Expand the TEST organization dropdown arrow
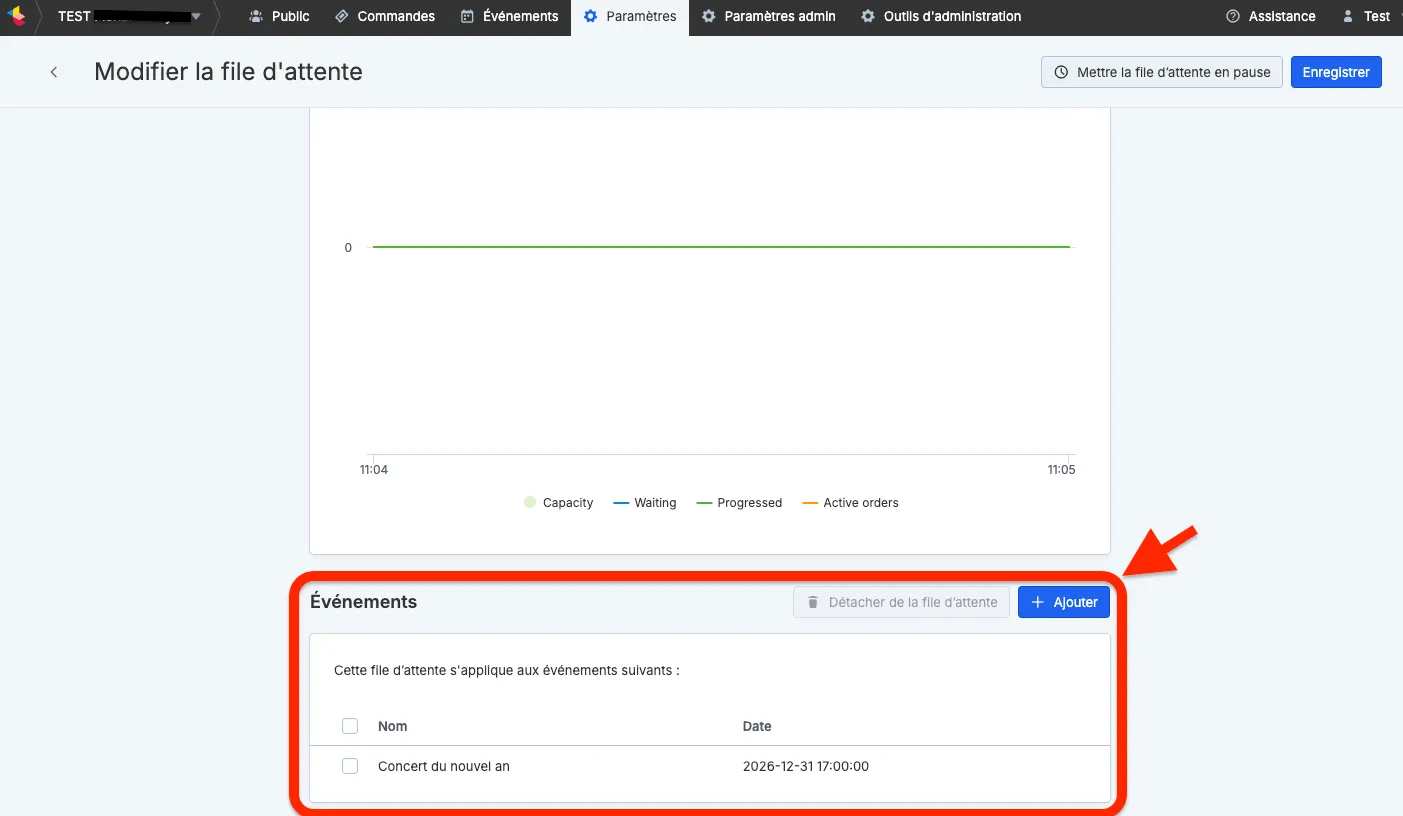Screen dimensions: 1403x816 [196, 16]
